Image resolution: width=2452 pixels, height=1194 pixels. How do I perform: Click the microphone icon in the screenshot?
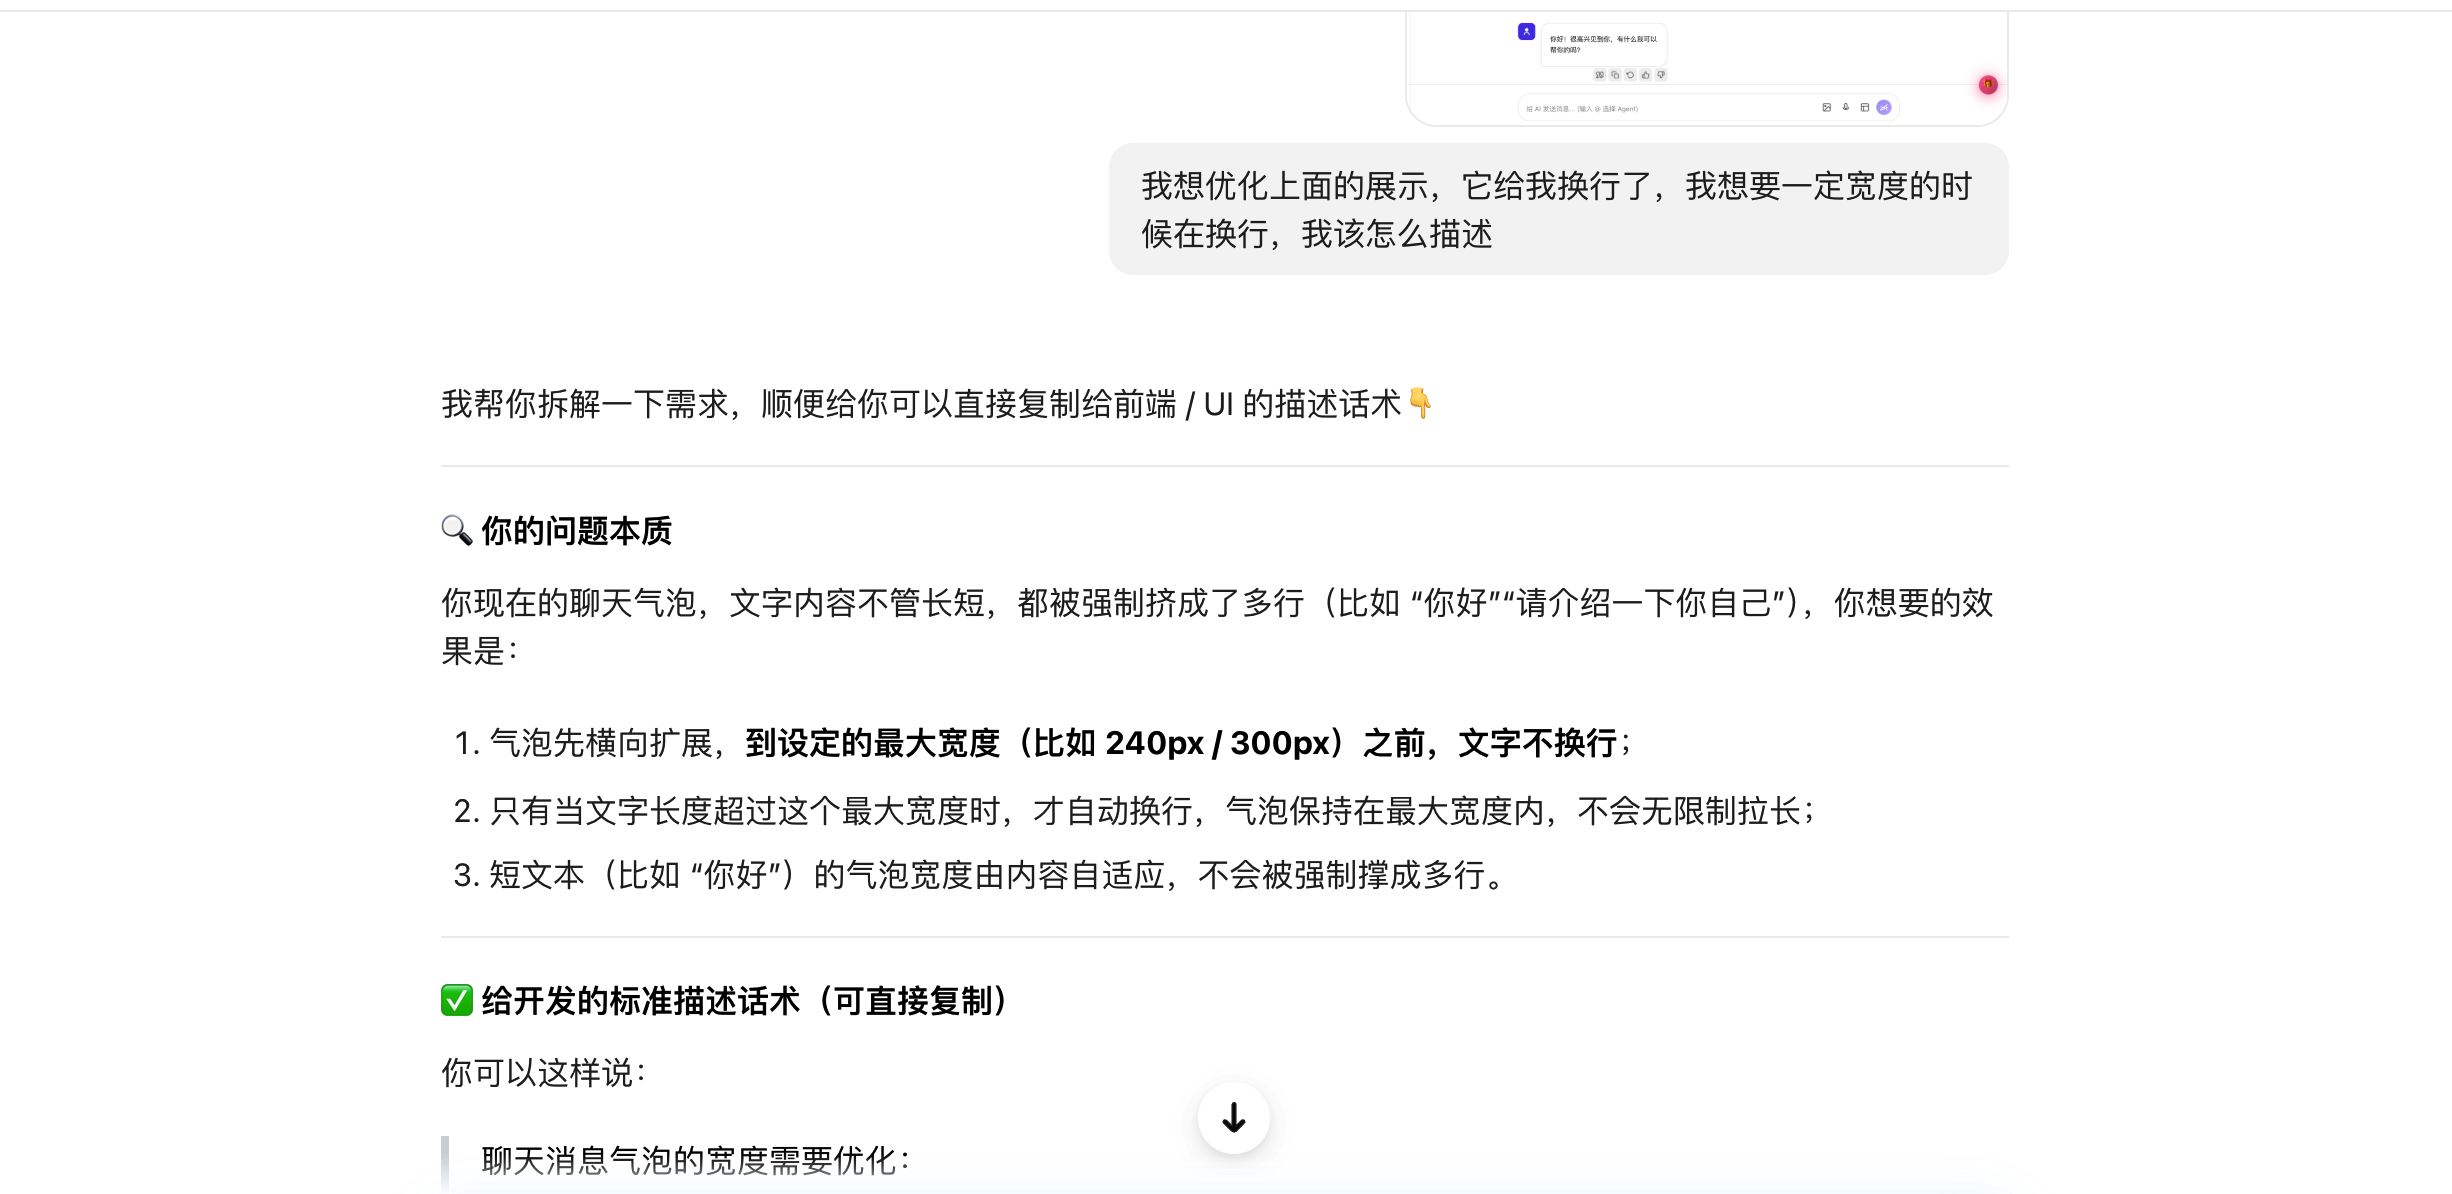click(x=1846, y=107)
